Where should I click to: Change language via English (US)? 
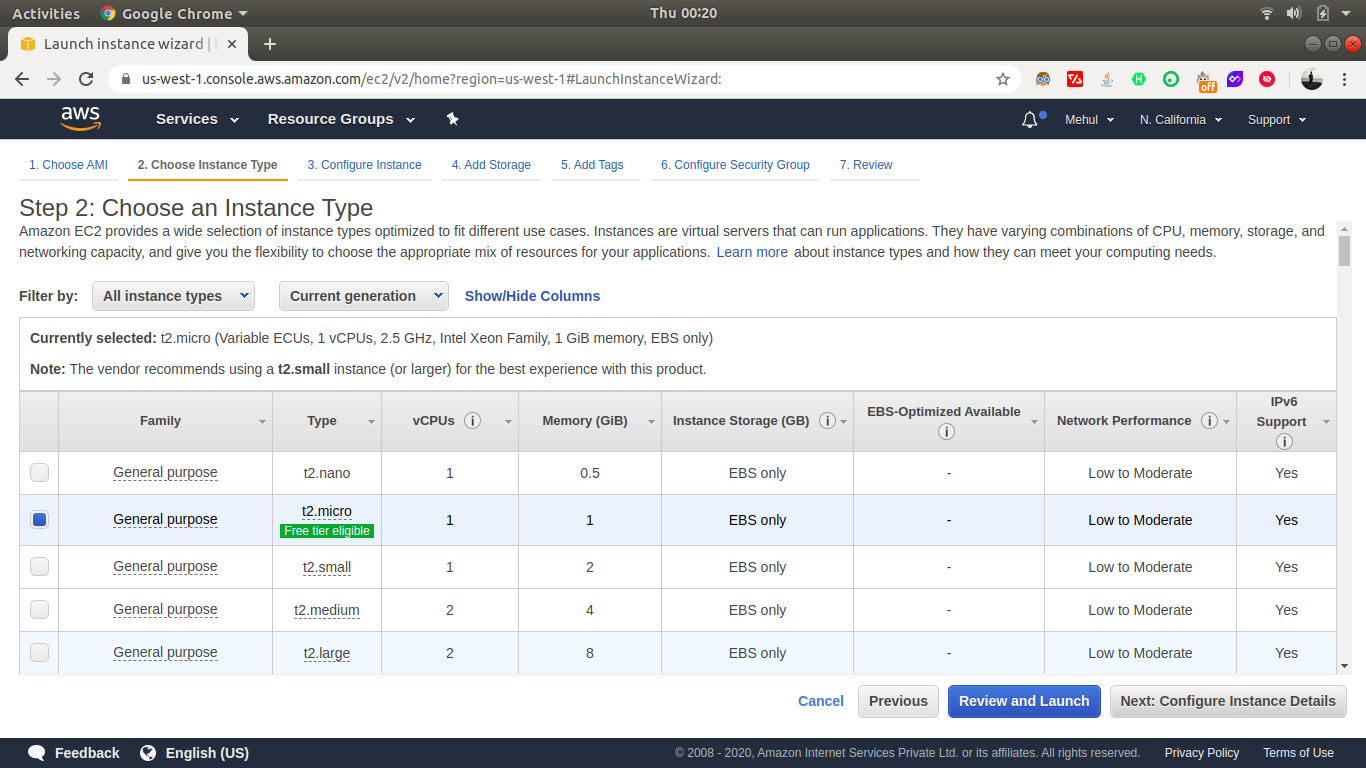coord(195,753)
